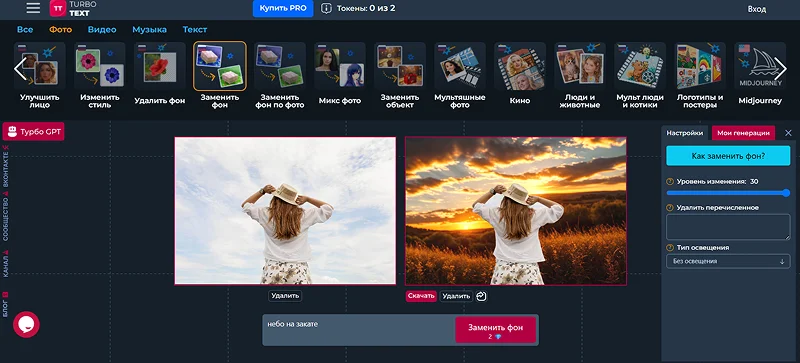Open the chat support bubble

[26, 324]
